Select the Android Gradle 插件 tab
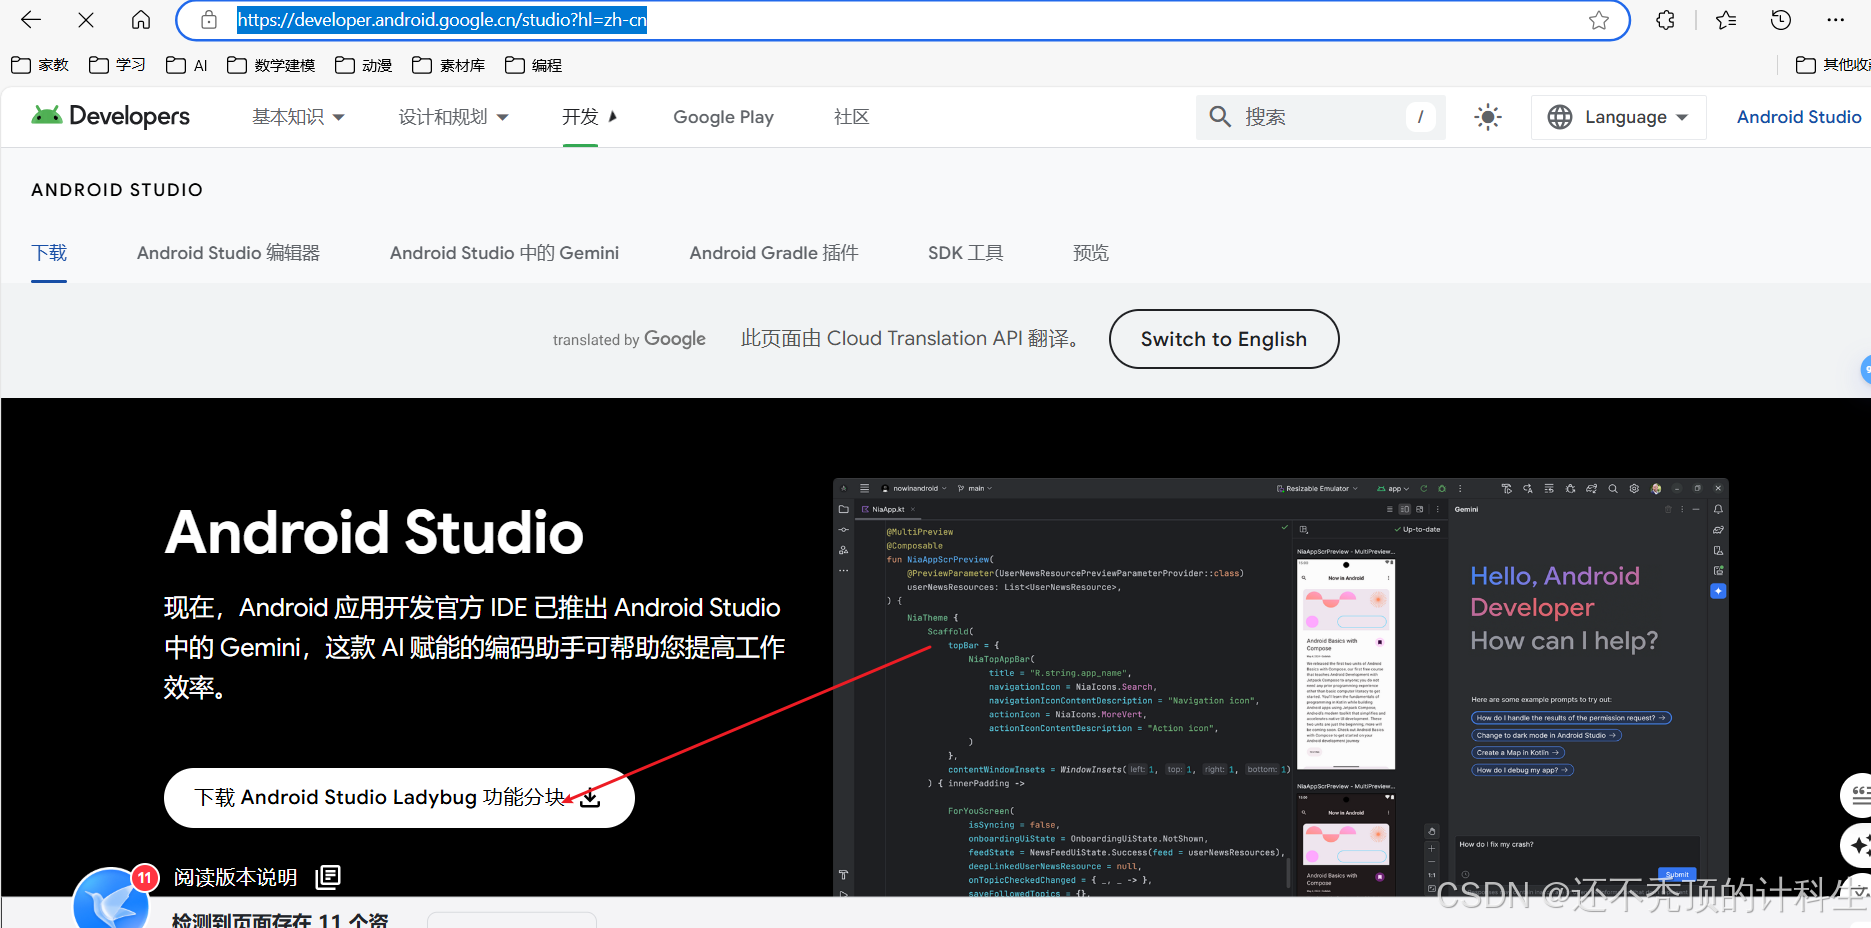Screen dimensions: 1871x928 tap(773, 253)
